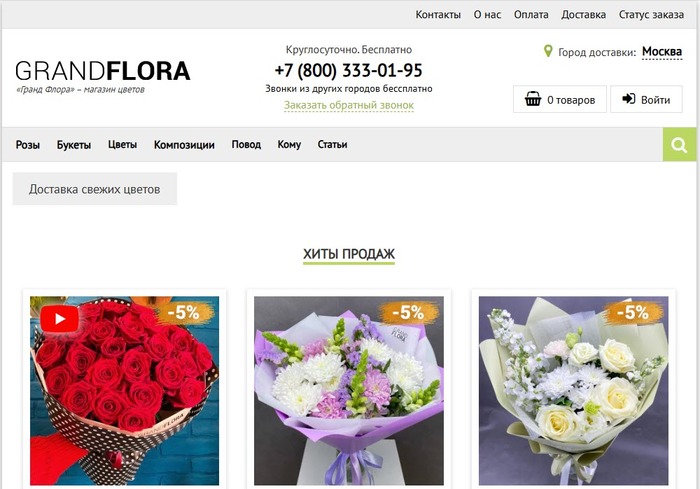Image resolution: width=700 pixels, height=489 pixels.
Task: Click the green location pin icon
Action: [x=548, y=51]
